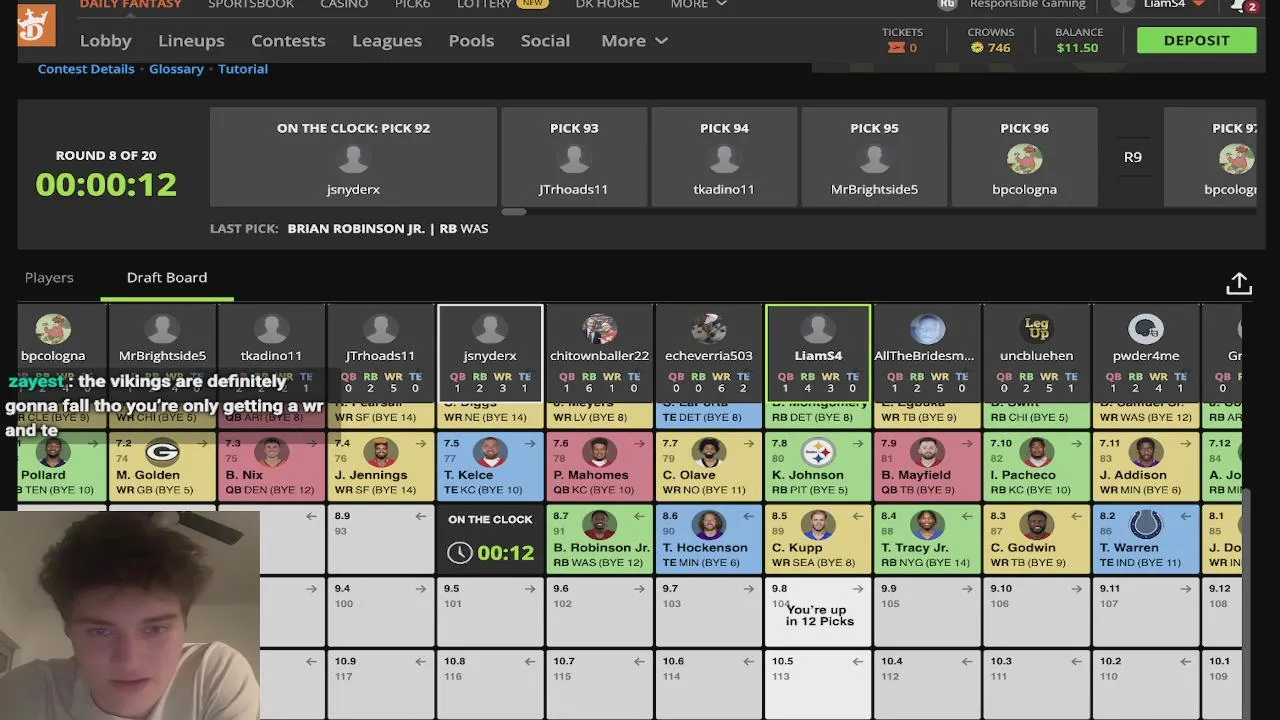Open T. Warren pick card
This screenshot has width=1280, height=720.
point(1146,539)
